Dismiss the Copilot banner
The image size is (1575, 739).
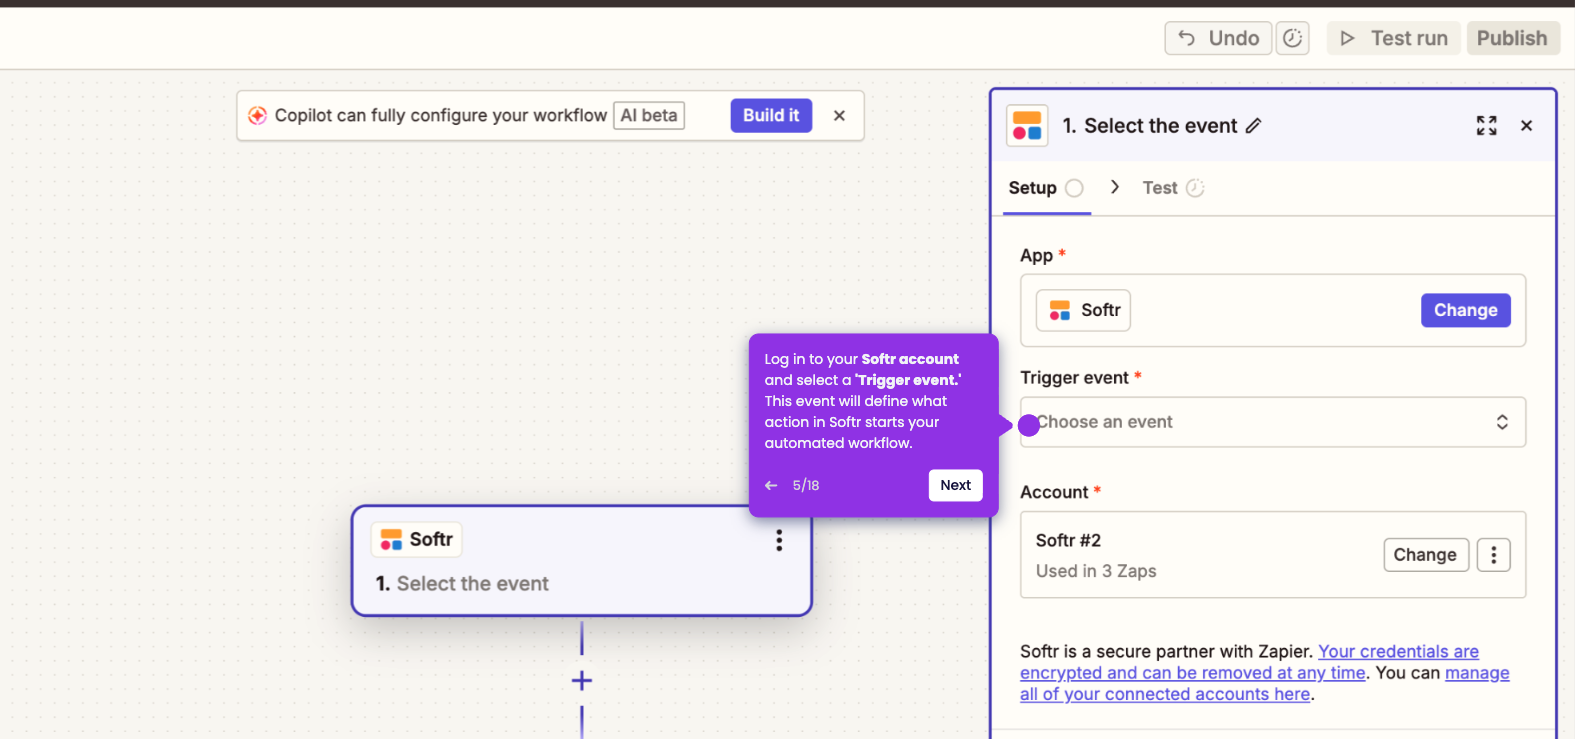pyautogui.click(x=839, y=116)
